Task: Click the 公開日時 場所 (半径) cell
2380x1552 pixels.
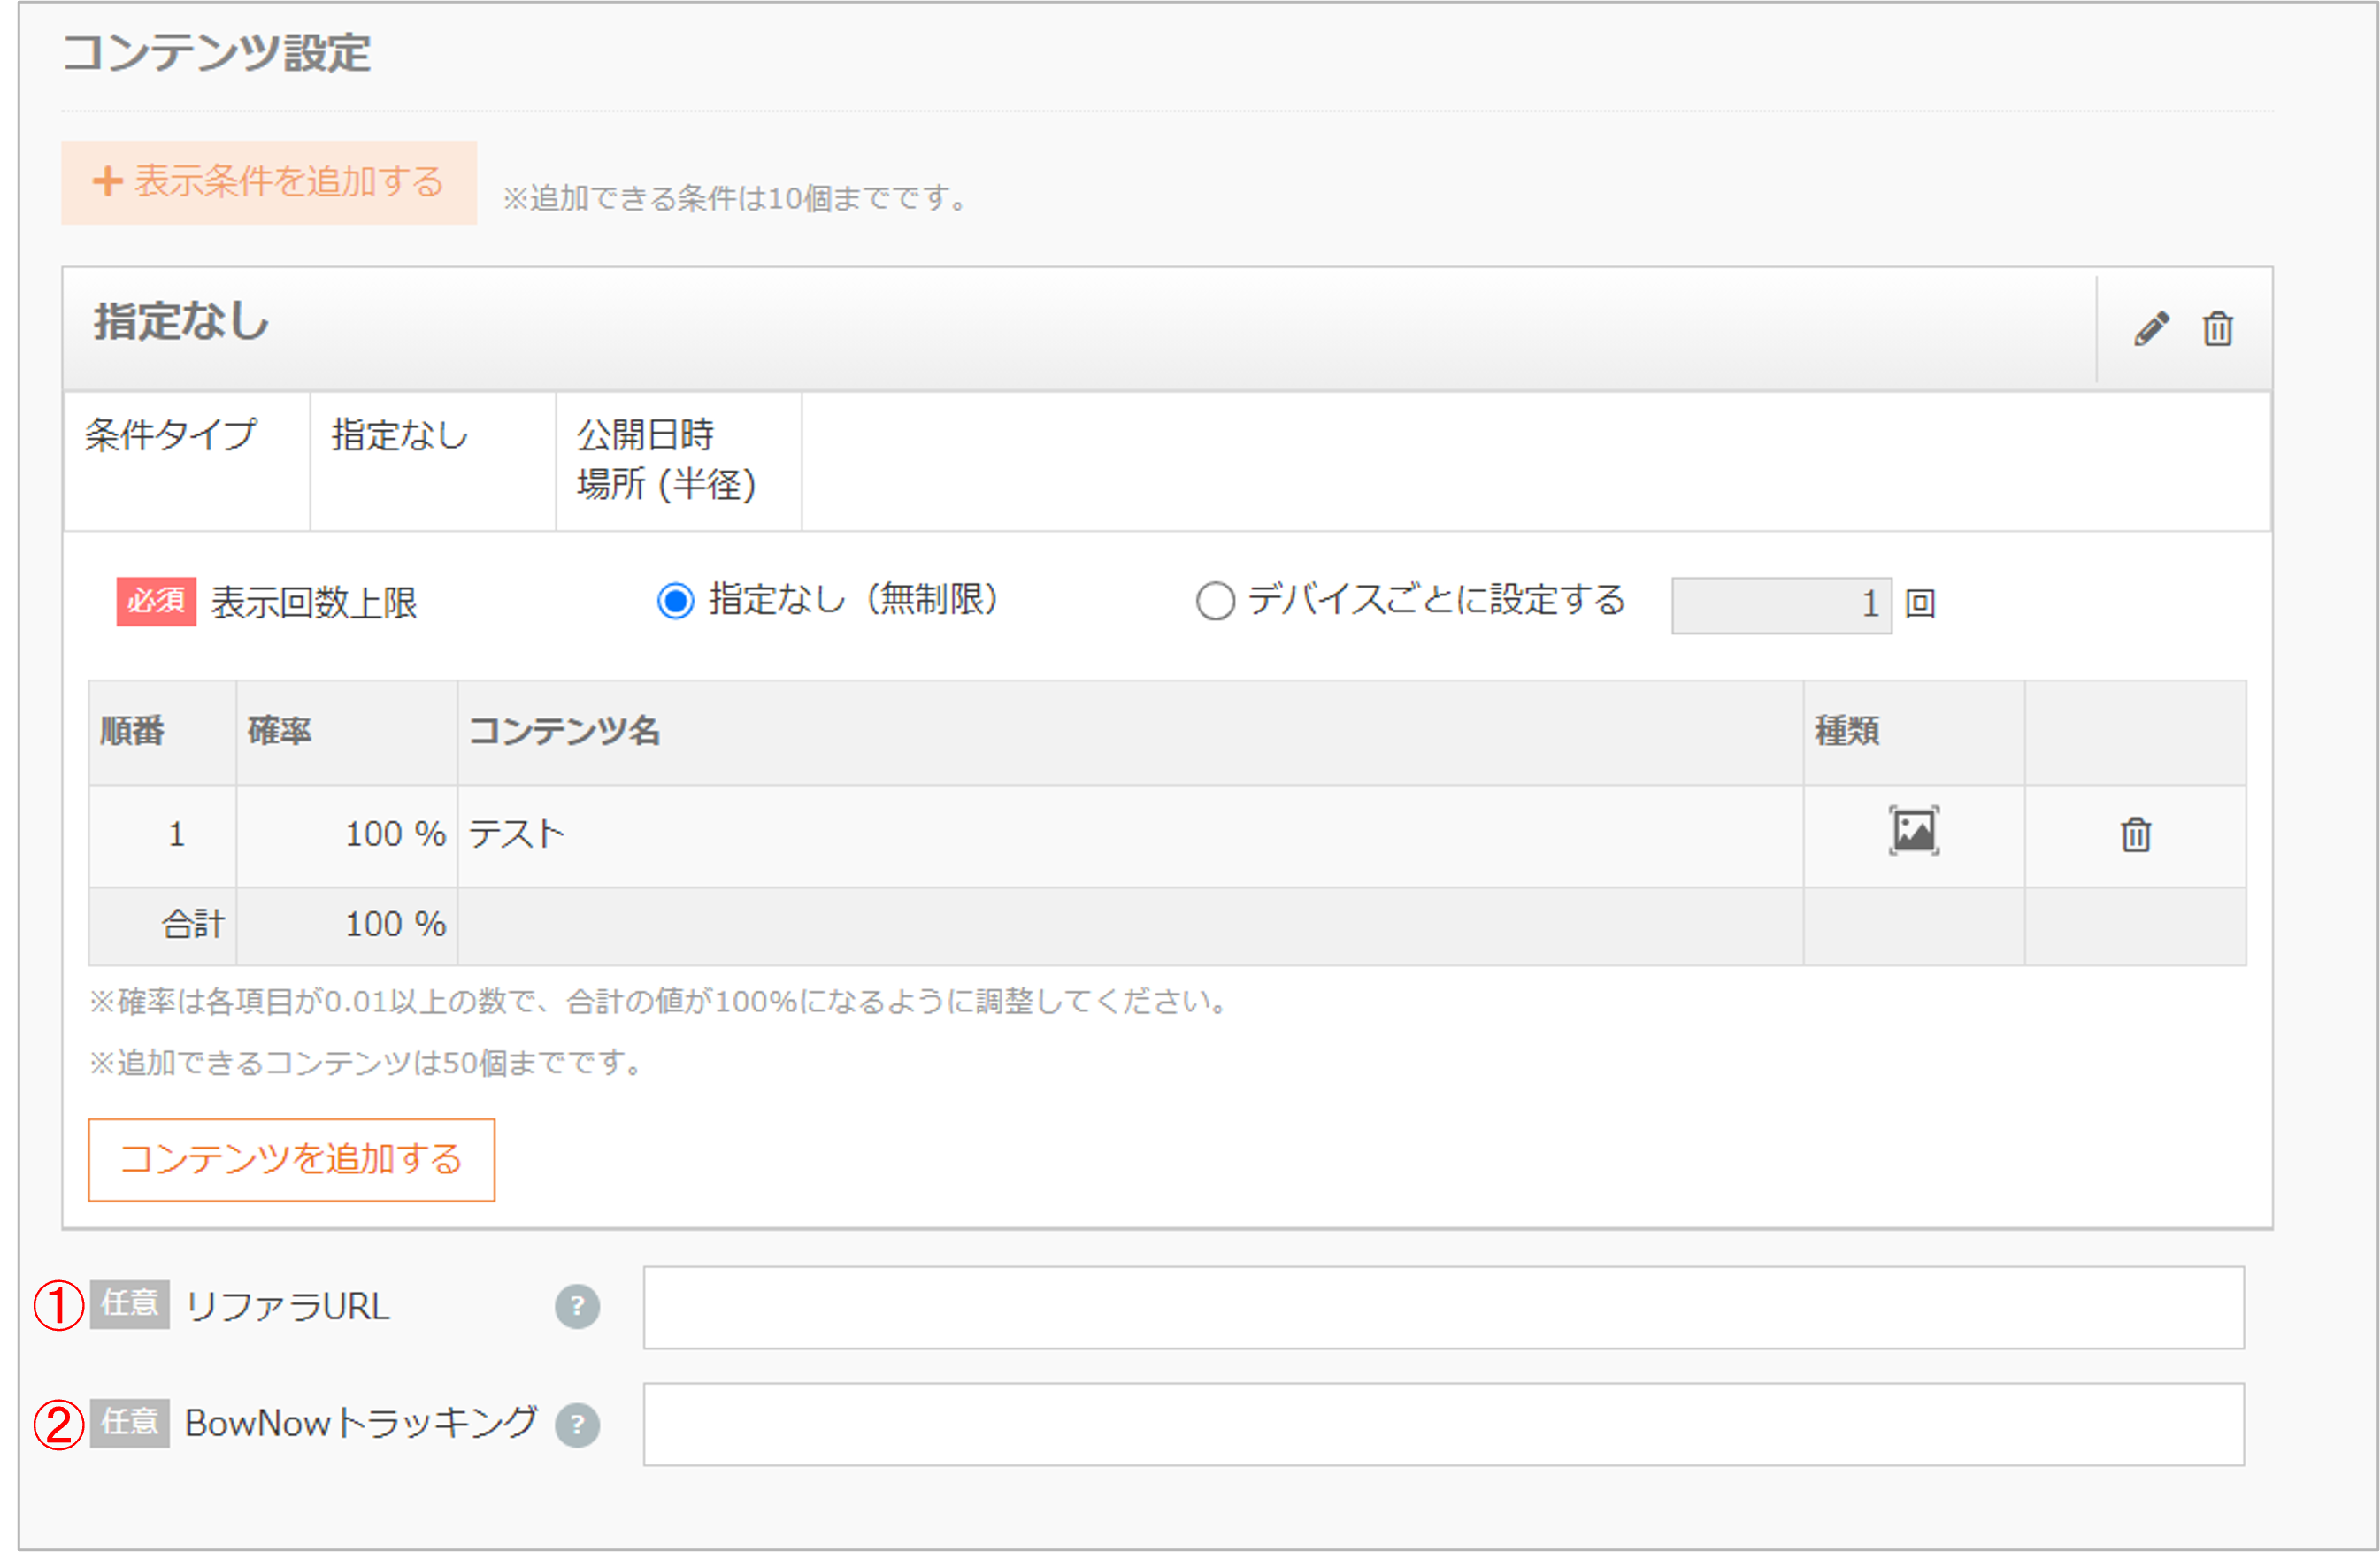Action: (x=678, y=461)
